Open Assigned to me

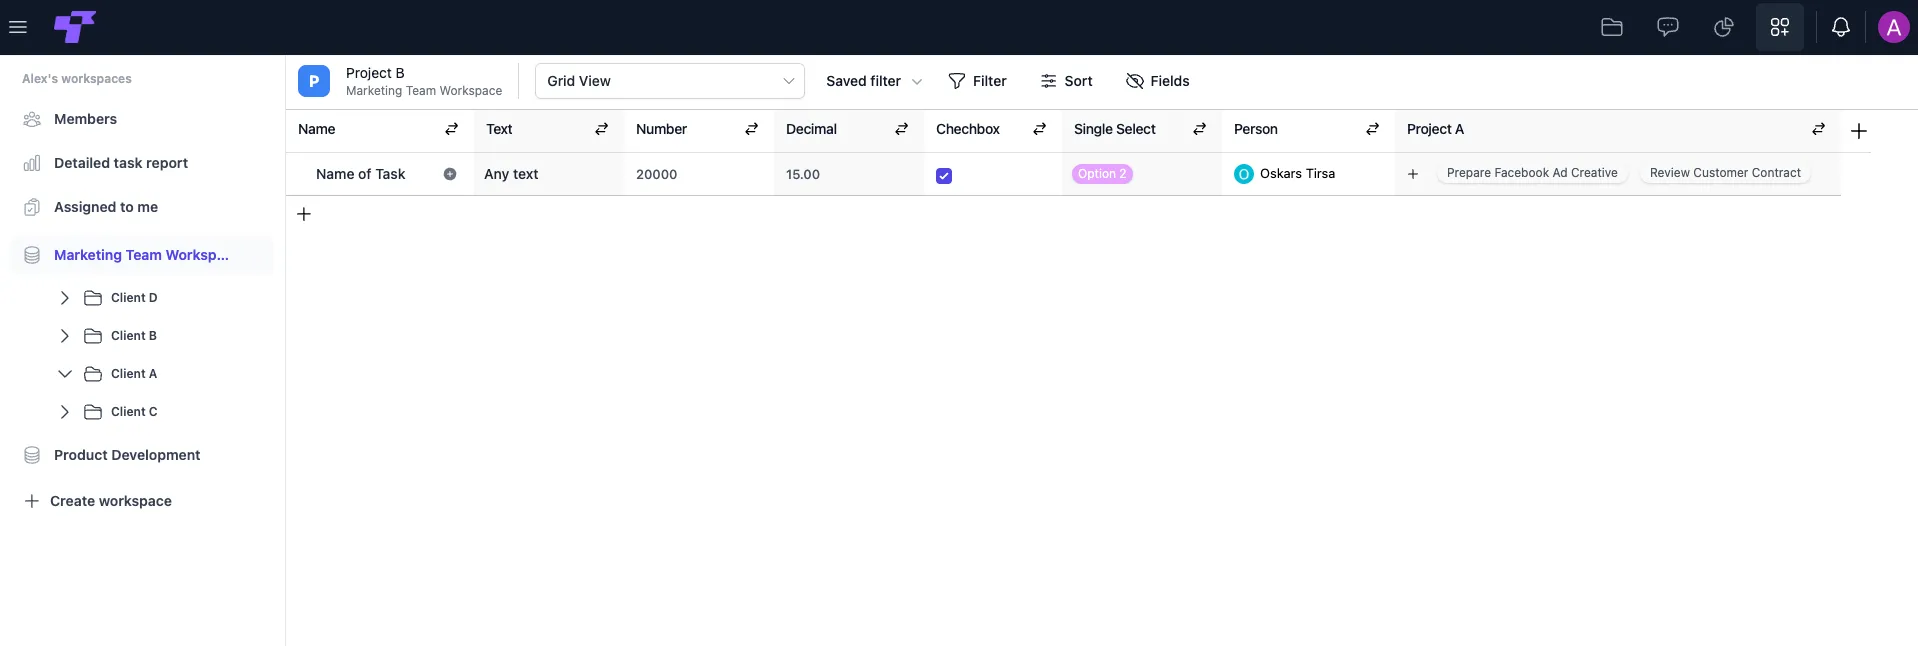(x=106, y=207)
